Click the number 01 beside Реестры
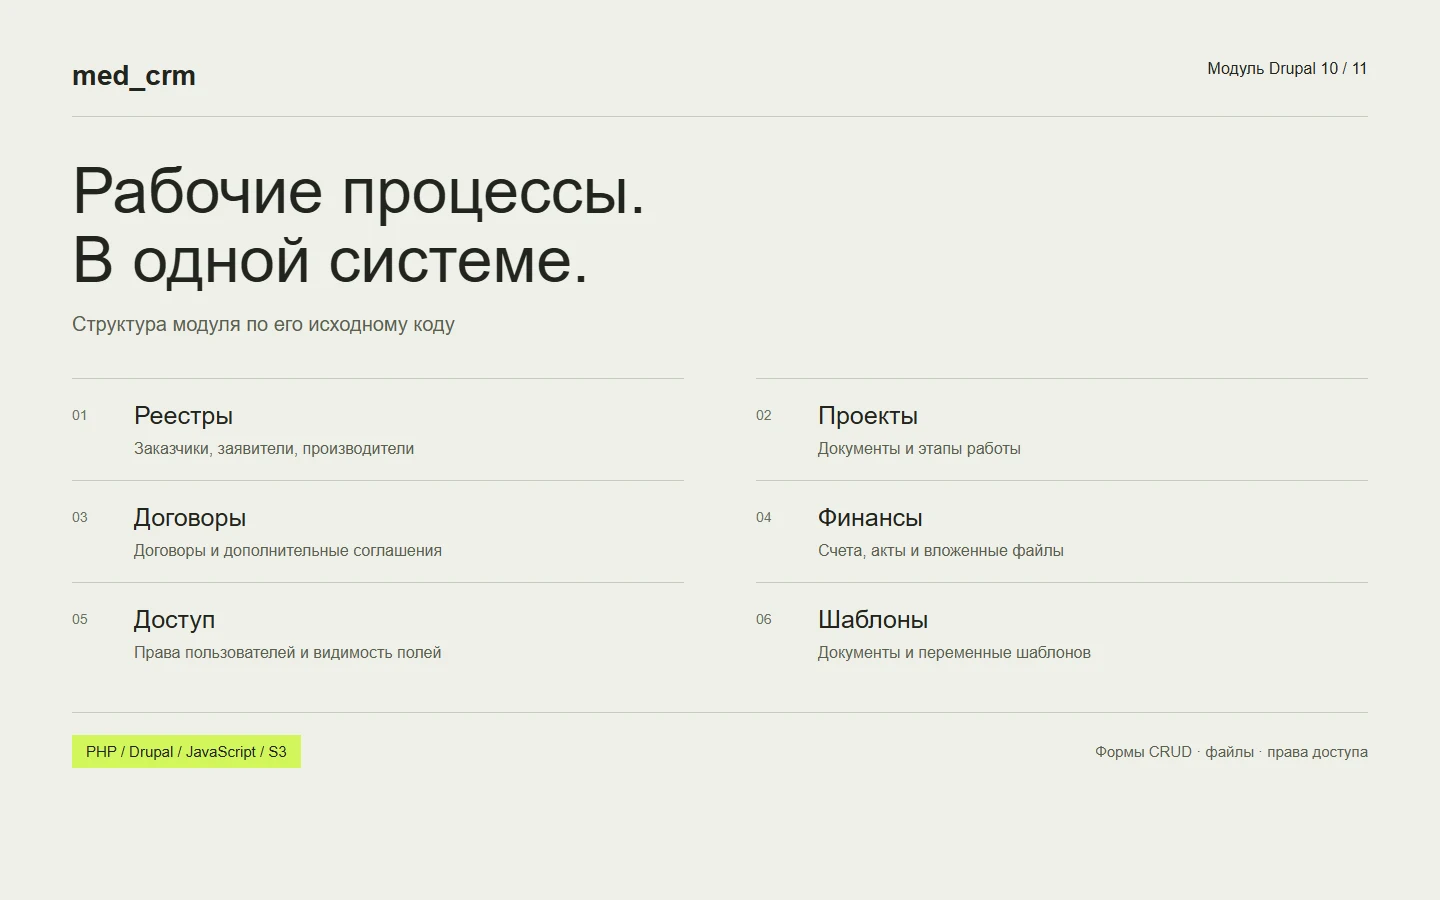Screen dimensions: 1440x900 (x=80, y=416)
